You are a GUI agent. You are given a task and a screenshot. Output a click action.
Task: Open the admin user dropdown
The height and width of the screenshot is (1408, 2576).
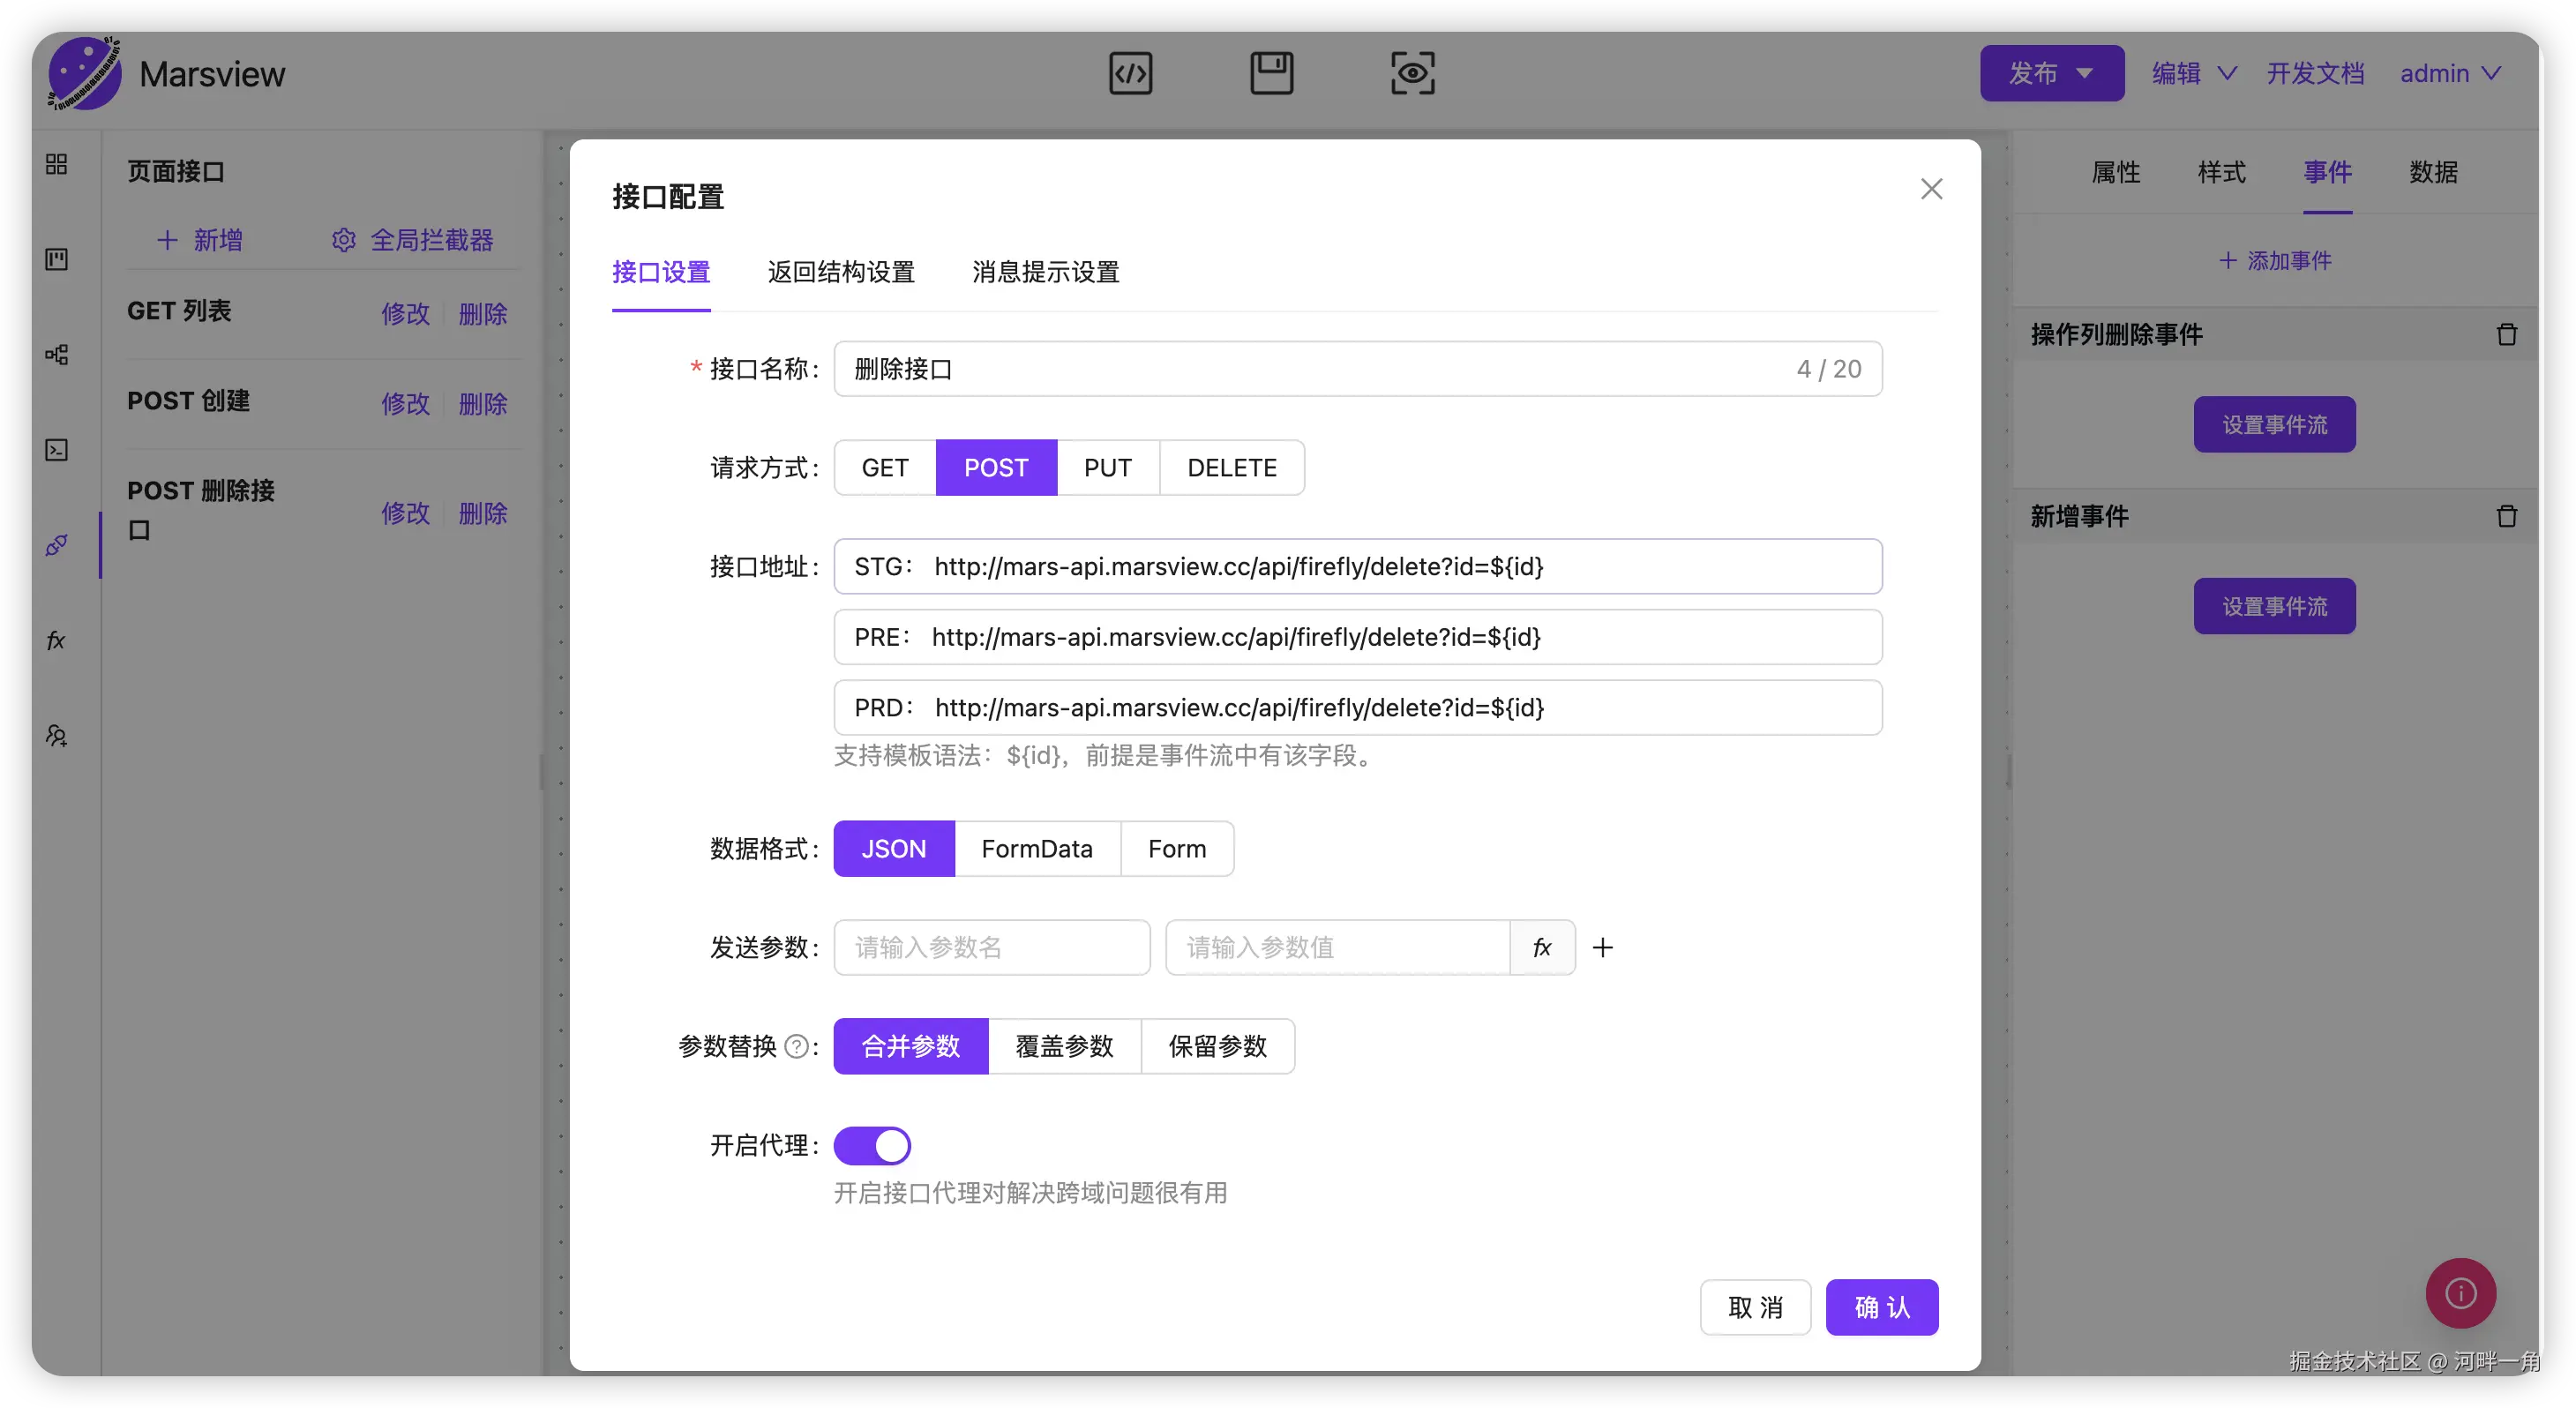click(2449, 74)
